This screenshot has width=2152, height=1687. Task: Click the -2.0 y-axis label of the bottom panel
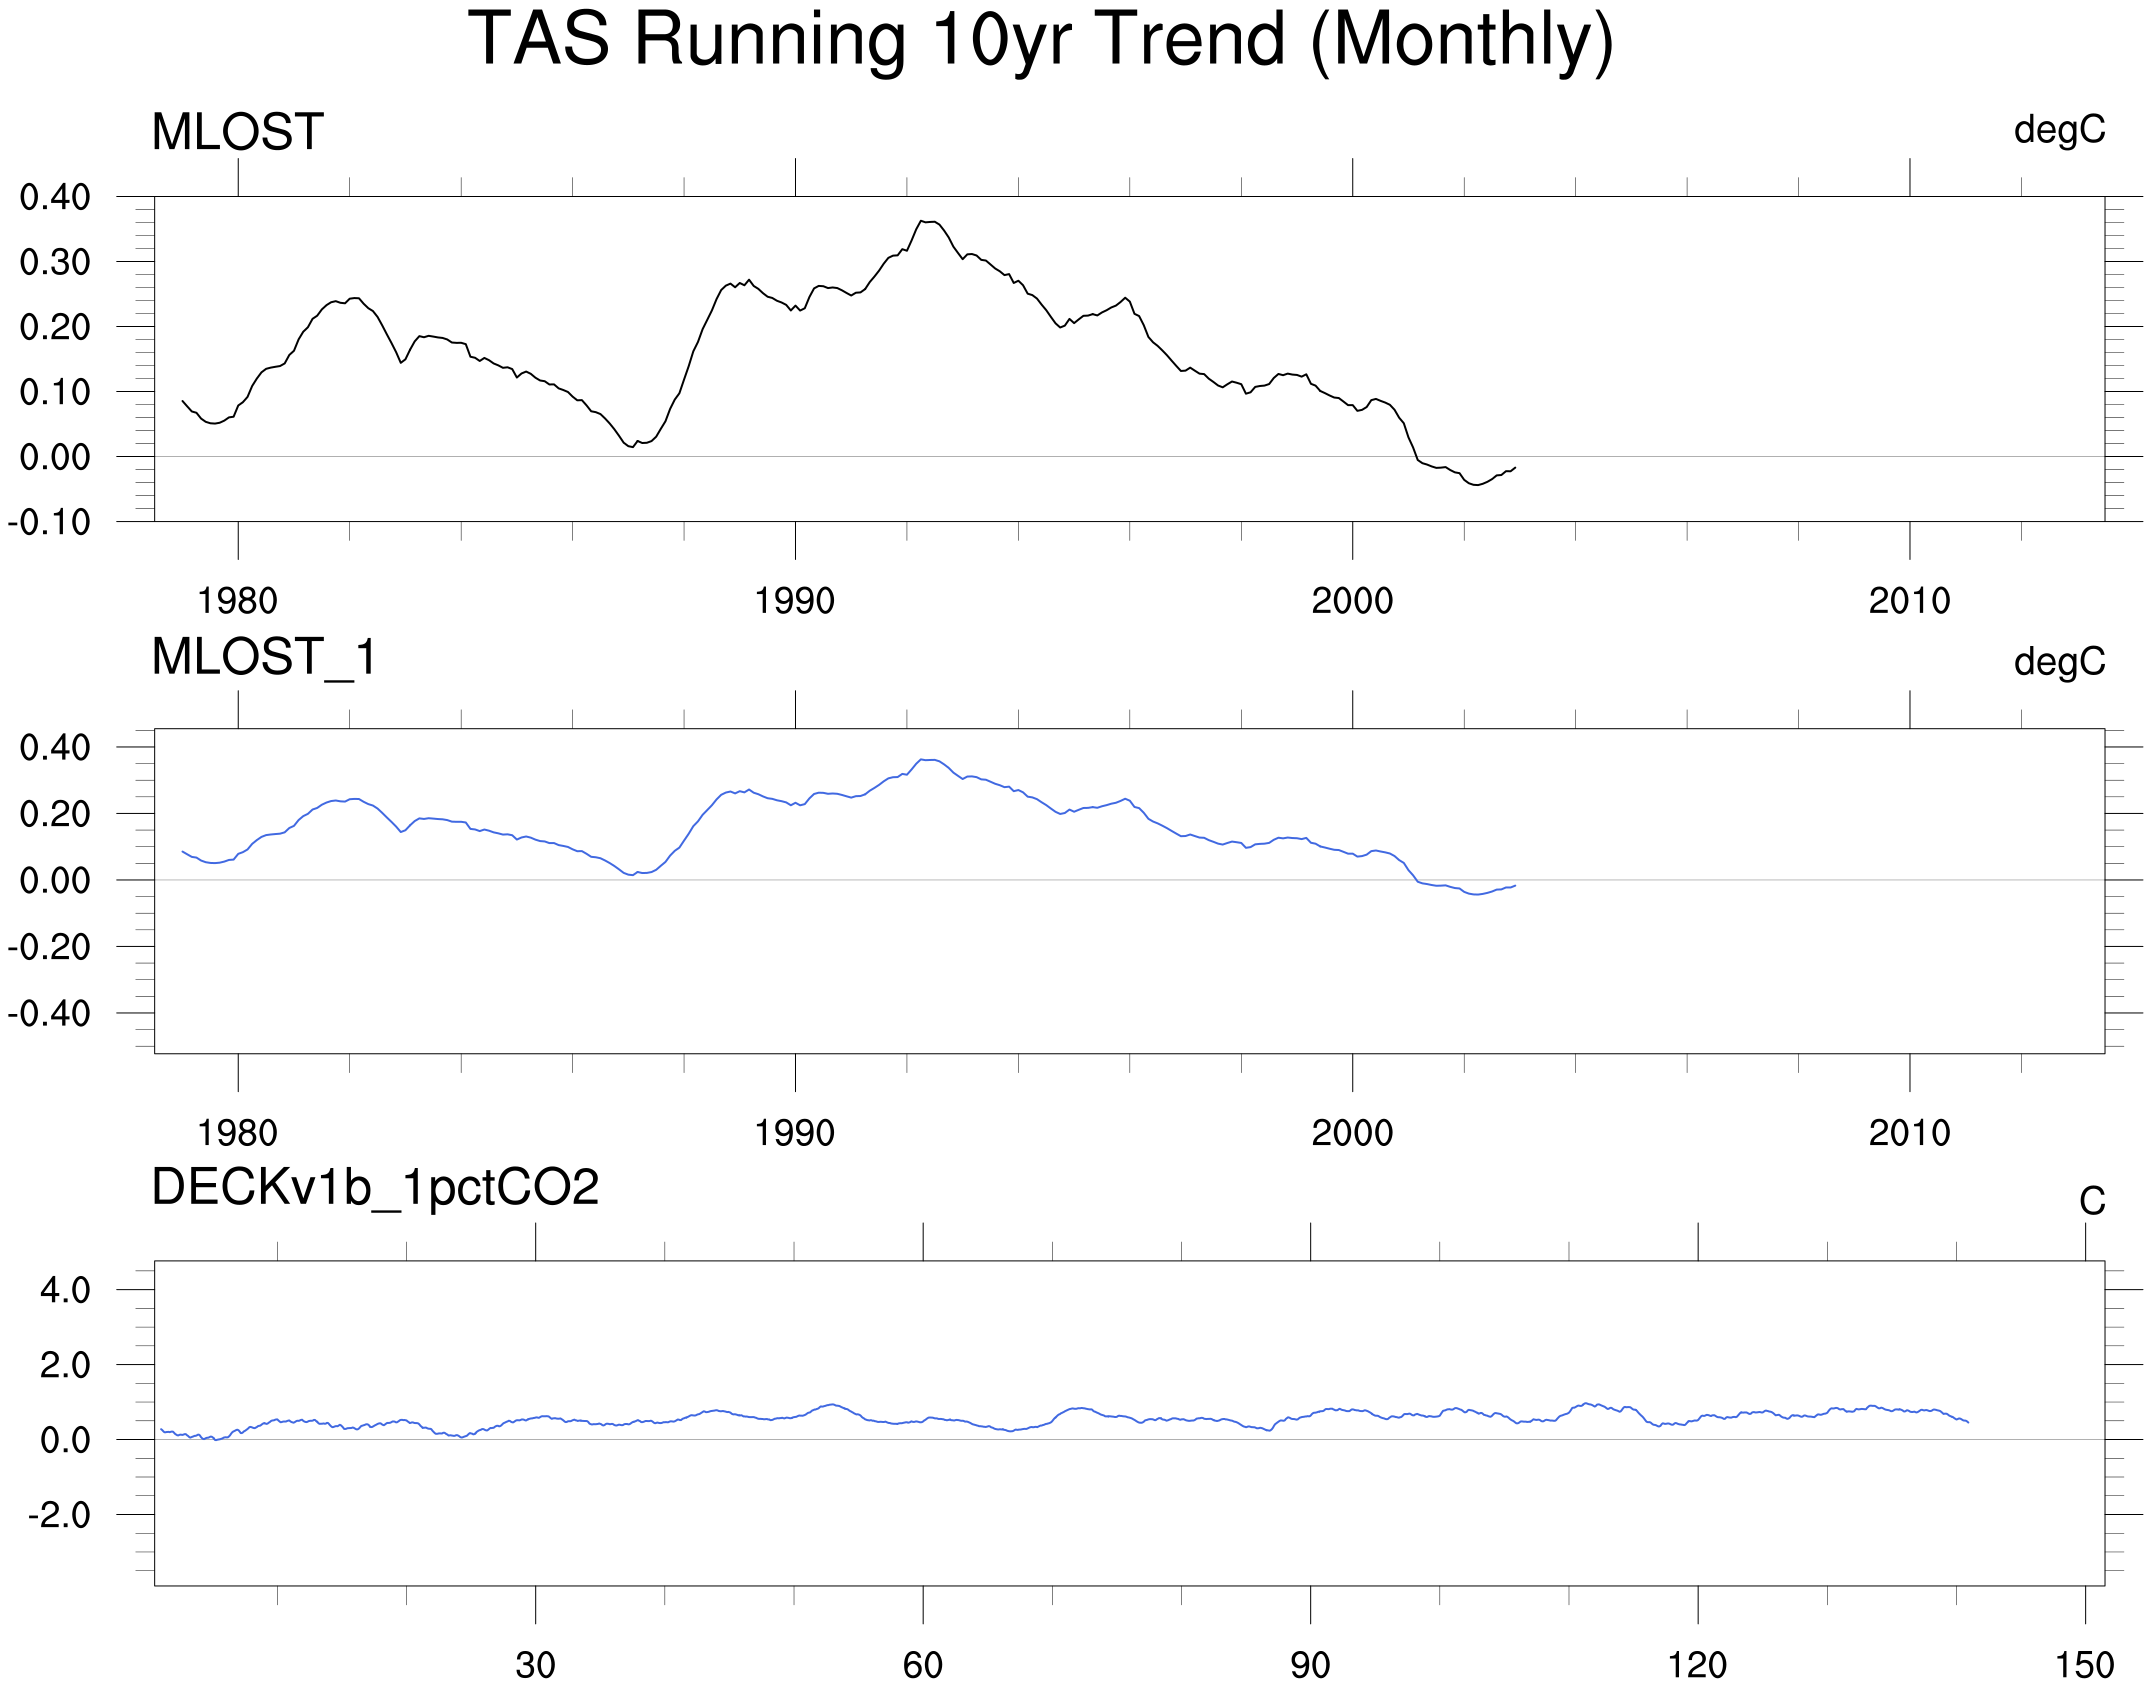tap(59, 1515)
